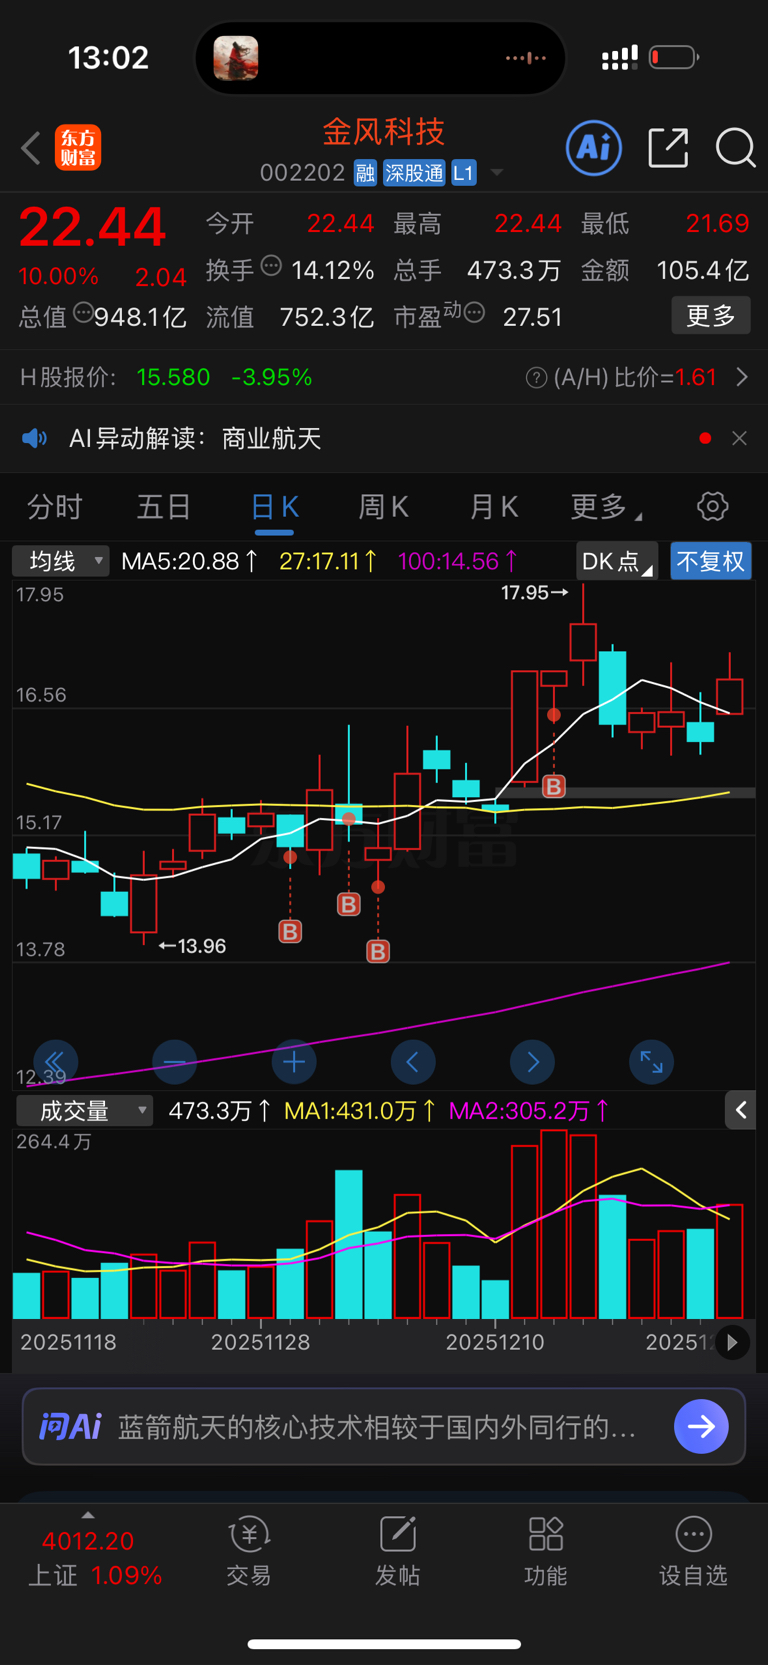Switch to 分时 chart tab
This screenshot has height=1665, width=769.
(55, 507)
